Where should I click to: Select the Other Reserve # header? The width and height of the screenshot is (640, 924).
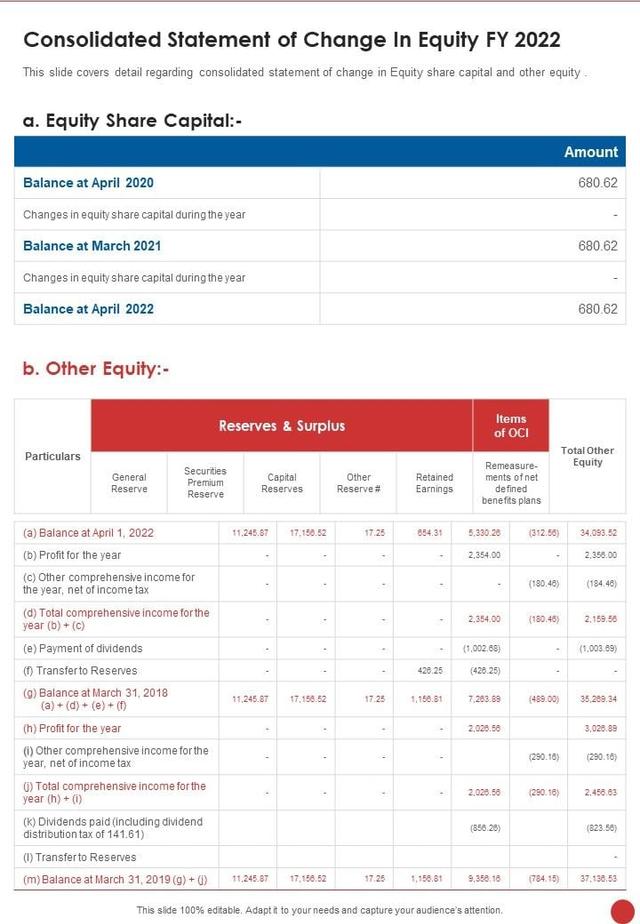click(x=358, y=483)
